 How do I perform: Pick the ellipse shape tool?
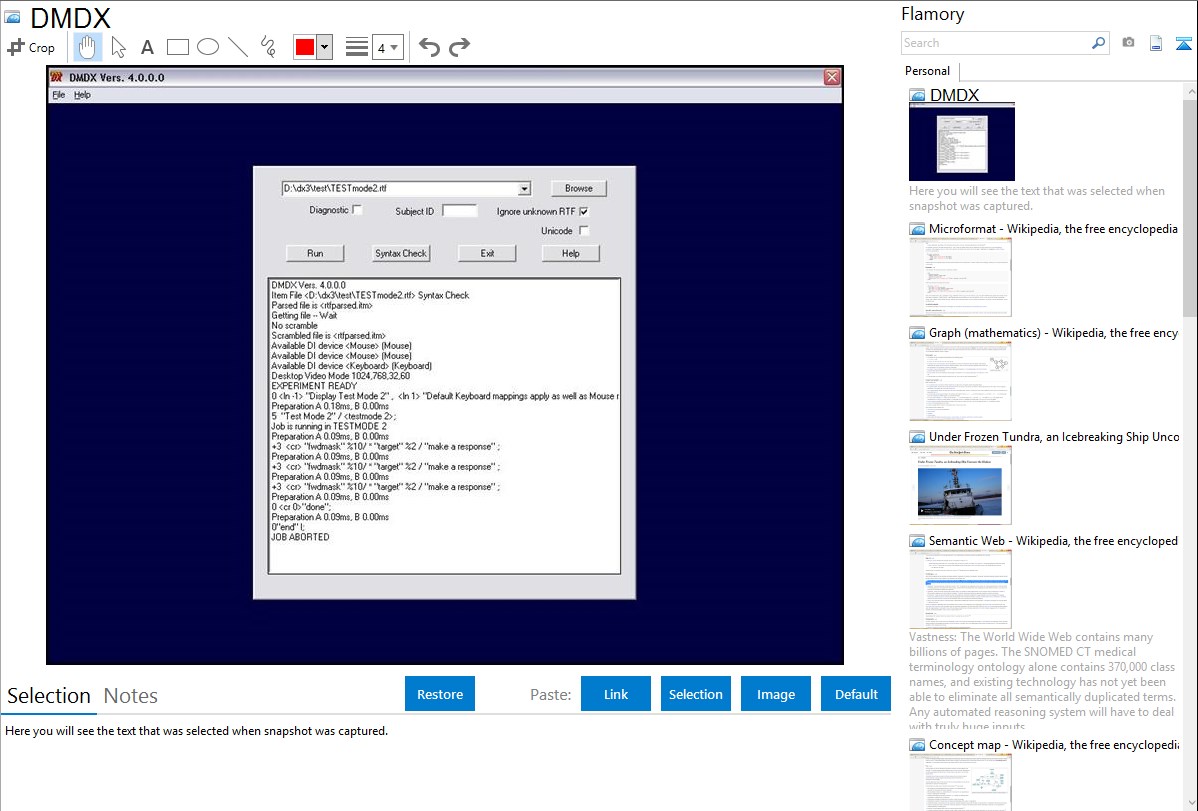coord(208,47)
